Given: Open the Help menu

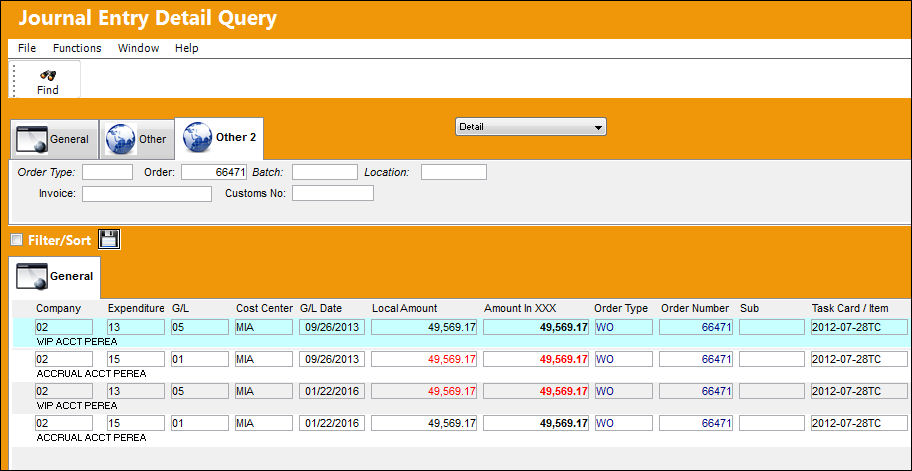Looking at the screenshot, I should [x=187, y=48].
